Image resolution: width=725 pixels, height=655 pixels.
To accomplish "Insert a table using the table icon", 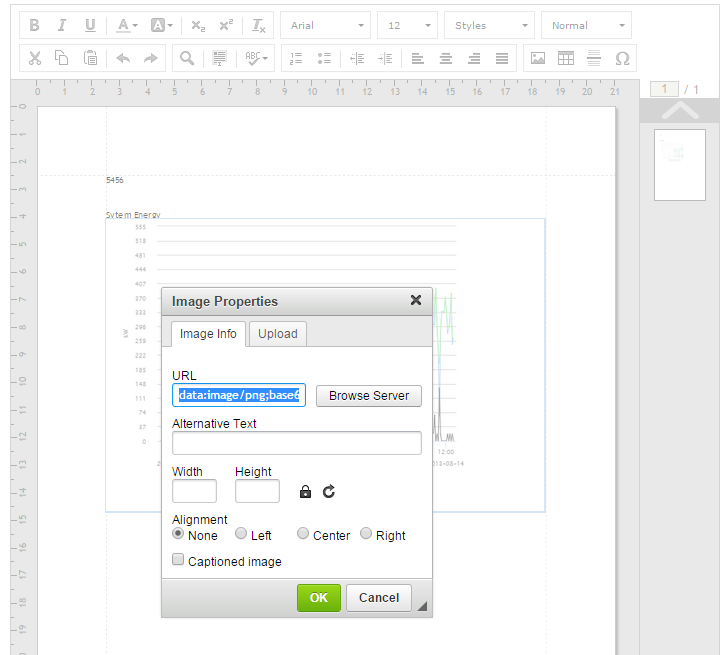I will pyautogui.click(x=566, y=58).
